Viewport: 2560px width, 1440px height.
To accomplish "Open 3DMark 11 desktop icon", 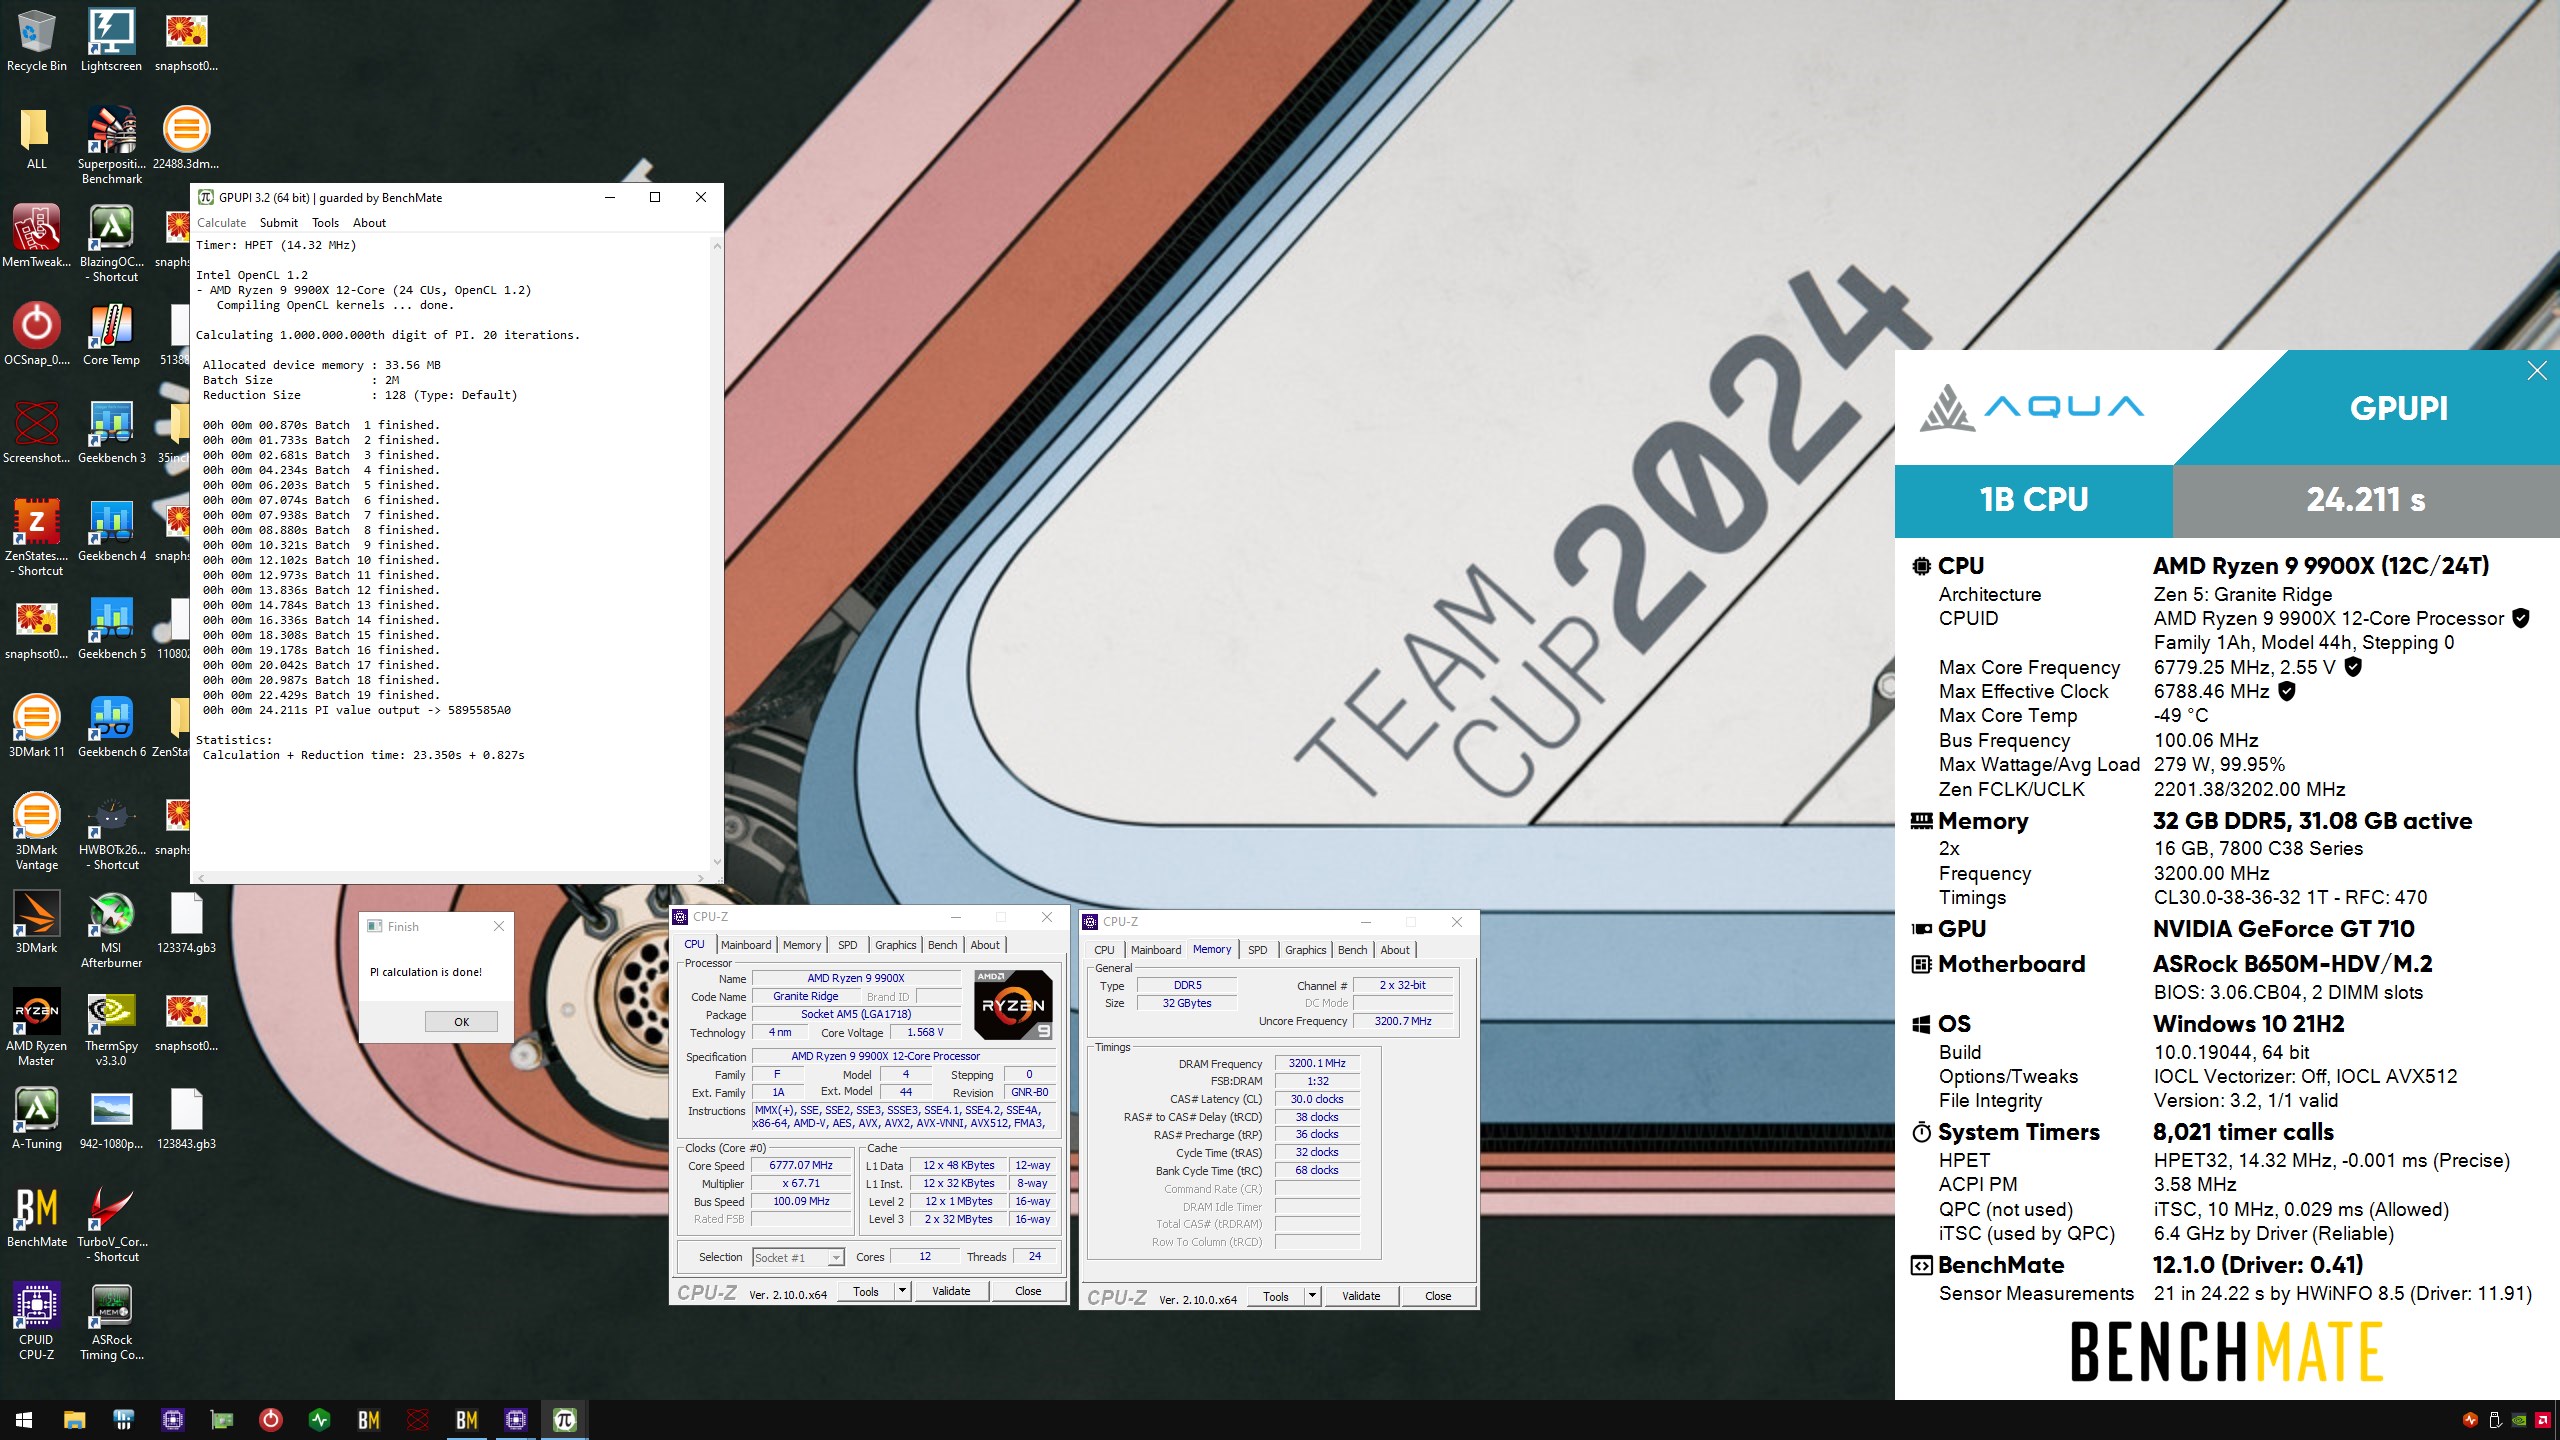I will click(36, 726).
